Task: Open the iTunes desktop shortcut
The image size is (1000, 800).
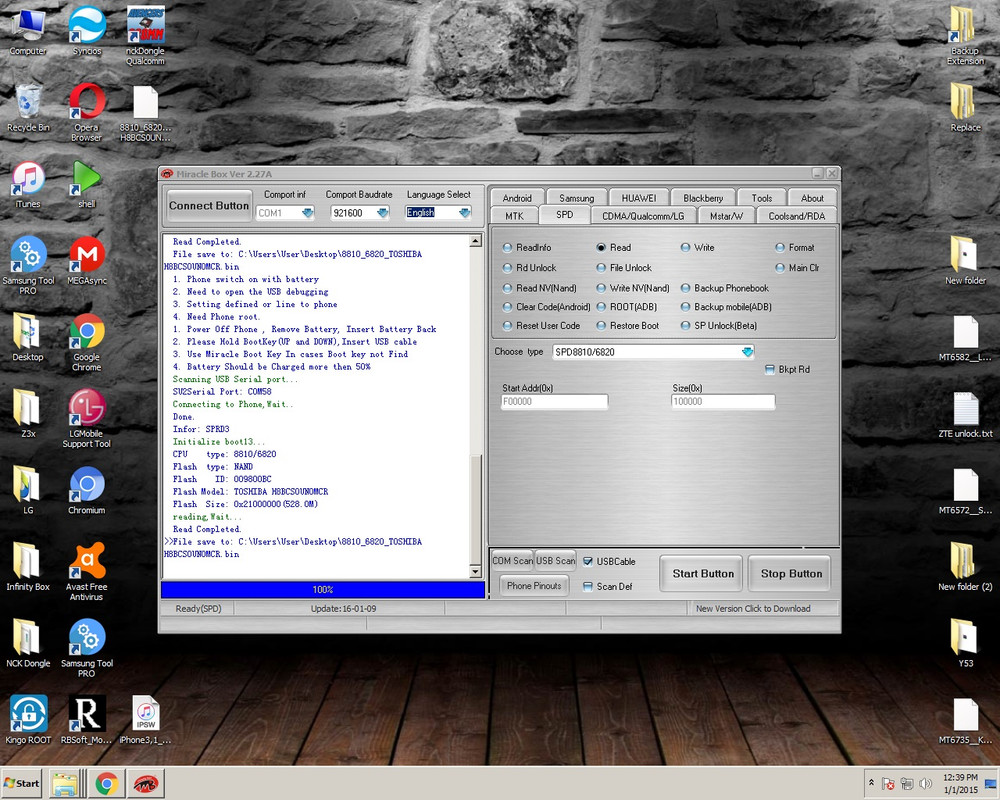Action: [28, 185]
